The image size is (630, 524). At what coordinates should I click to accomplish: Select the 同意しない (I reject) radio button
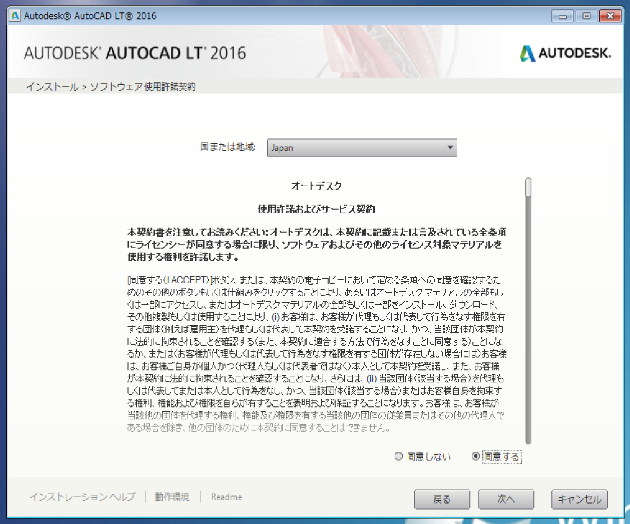pyautogui.click(x=399, y=456)
